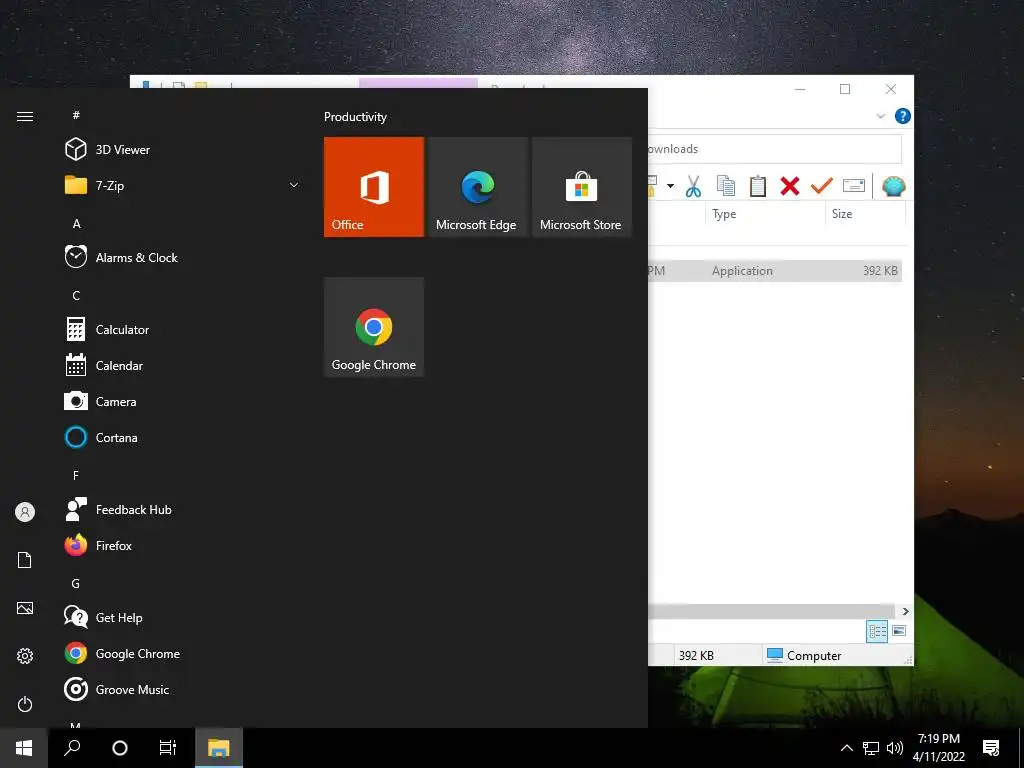Click File Explorer on the taskbar

point(219,748)
